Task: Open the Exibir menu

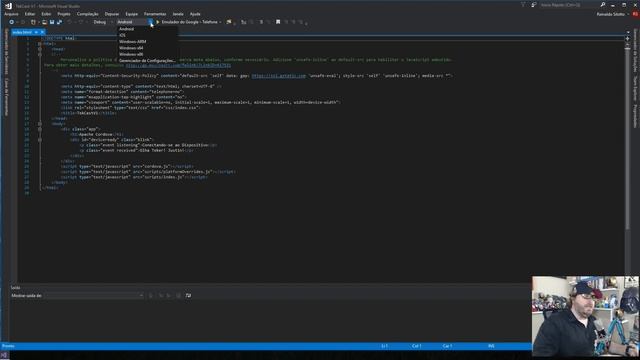Action: click(46, 14)
